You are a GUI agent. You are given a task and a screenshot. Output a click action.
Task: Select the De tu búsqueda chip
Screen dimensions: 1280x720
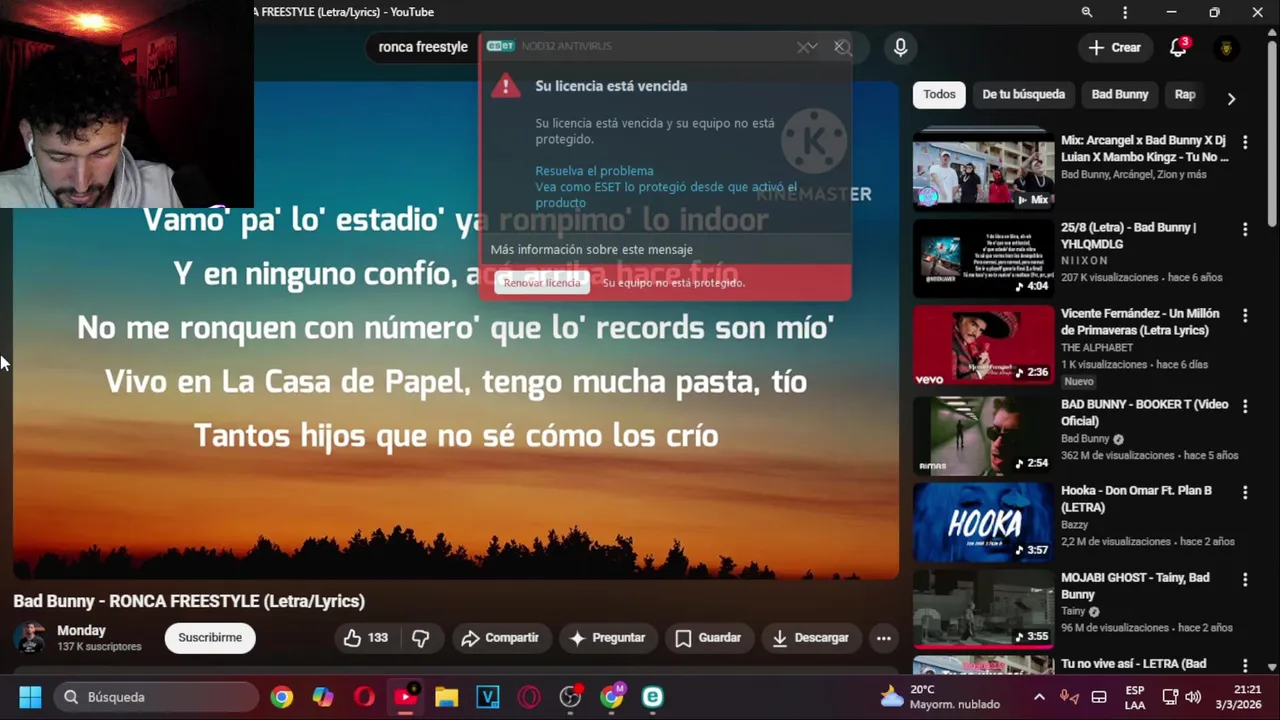pos(1023,94)
